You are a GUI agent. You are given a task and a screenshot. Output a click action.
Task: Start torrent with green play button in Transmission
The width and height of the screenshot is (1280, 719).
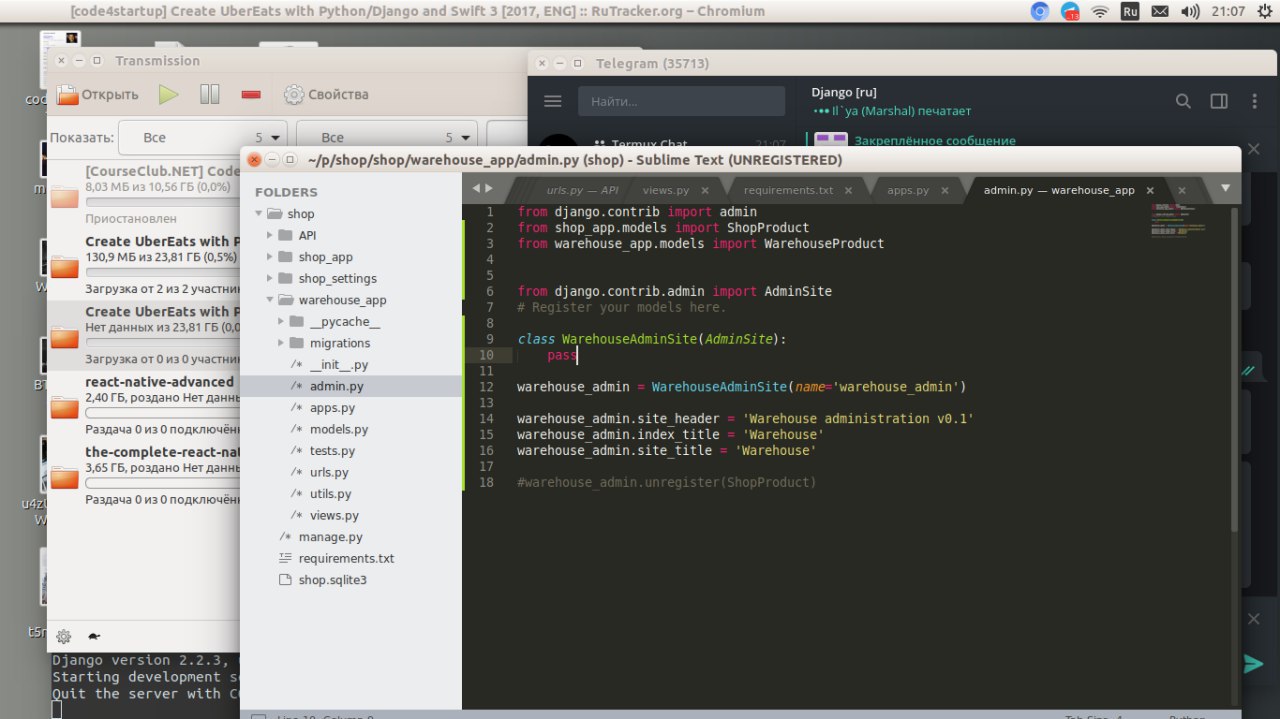click(168, 95)
